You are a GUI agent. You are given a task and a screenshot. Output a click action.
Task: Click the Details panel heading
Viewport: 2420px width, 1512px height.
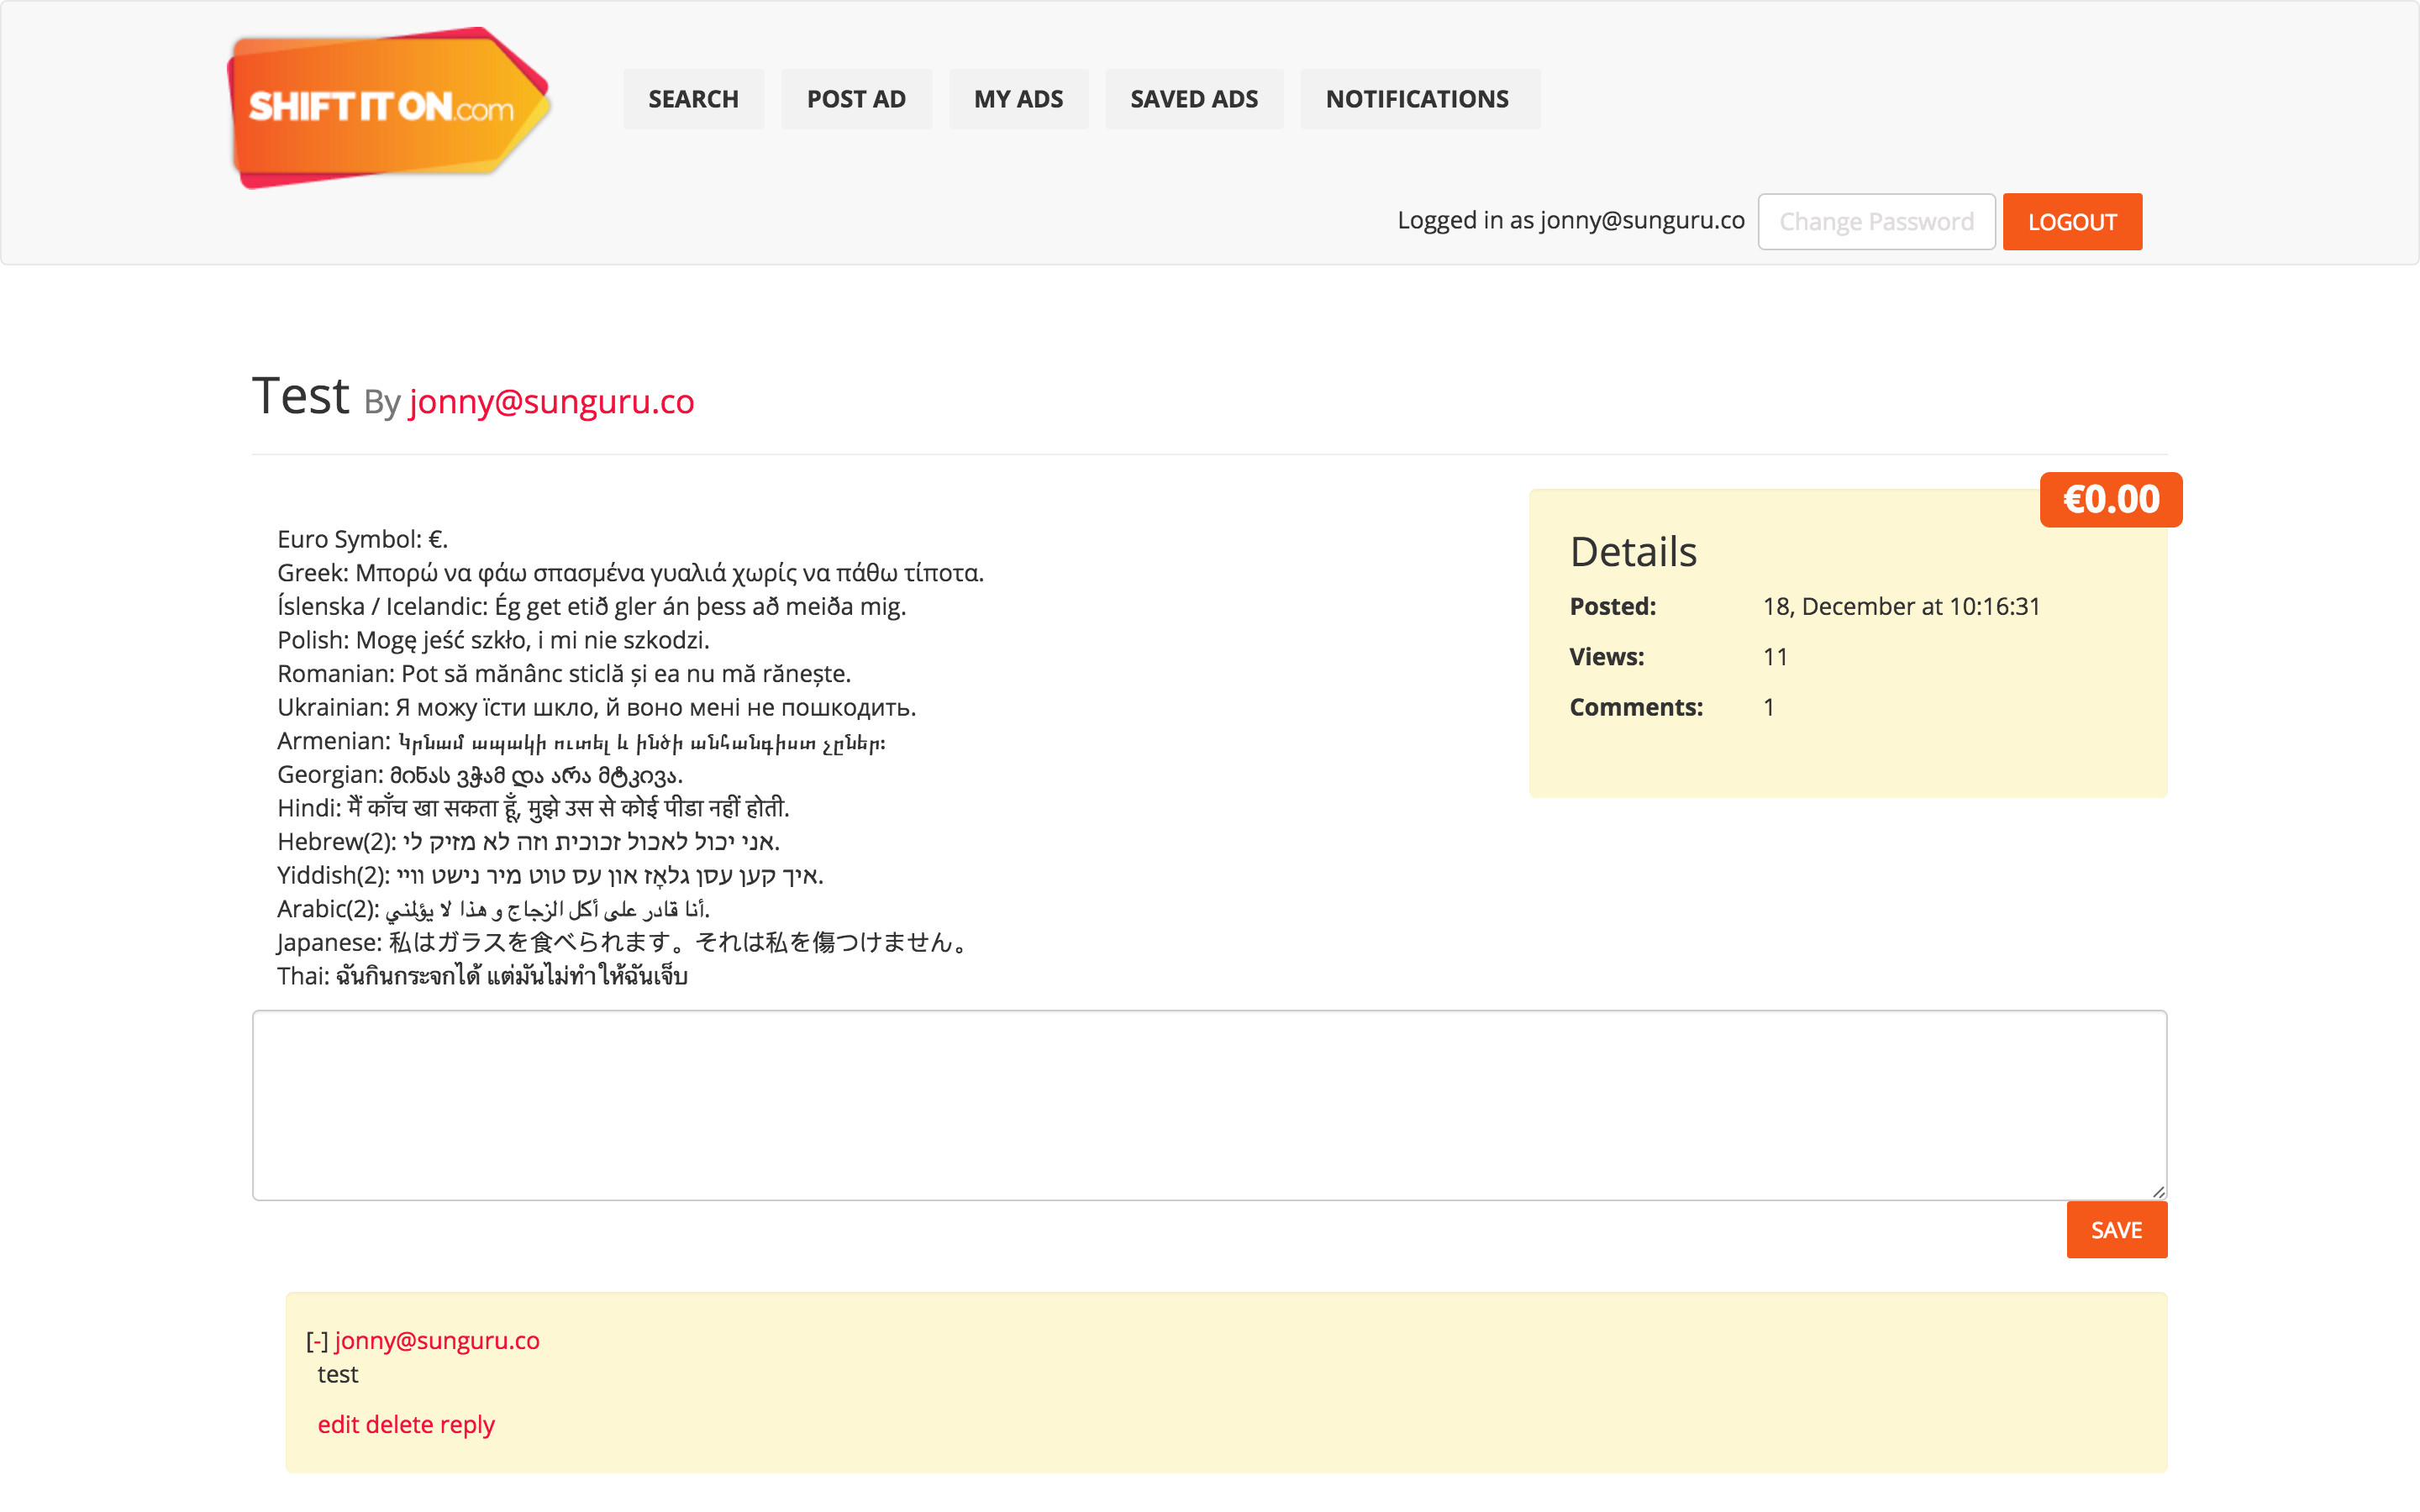pyautogui.click(x=1633, y=552)
